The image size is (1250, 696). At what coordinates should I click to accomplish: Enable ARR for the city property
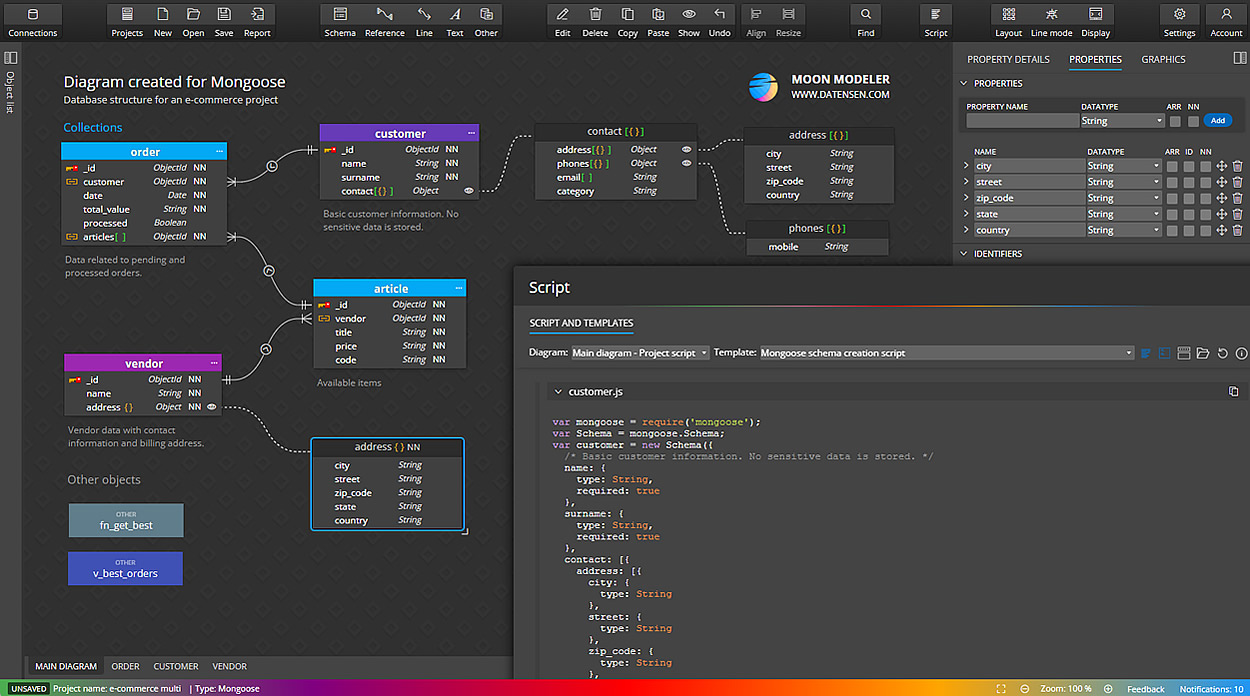point(1173,166)
